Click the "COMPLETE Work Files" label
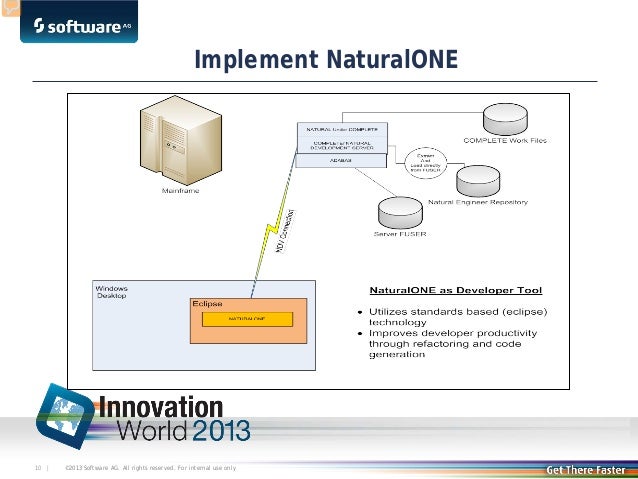This screenshot has width=638, height=479. coord(505,140)
